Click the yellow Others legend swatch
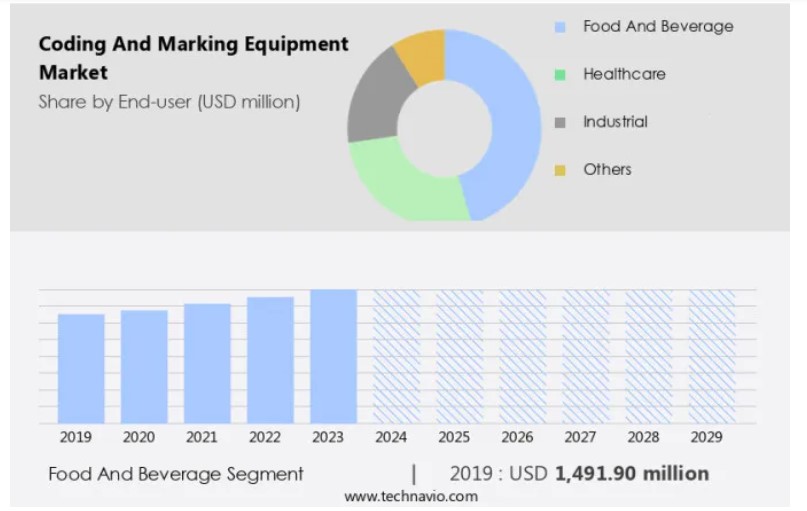This screenshot has width=807, height=511. tap(560, 170)
